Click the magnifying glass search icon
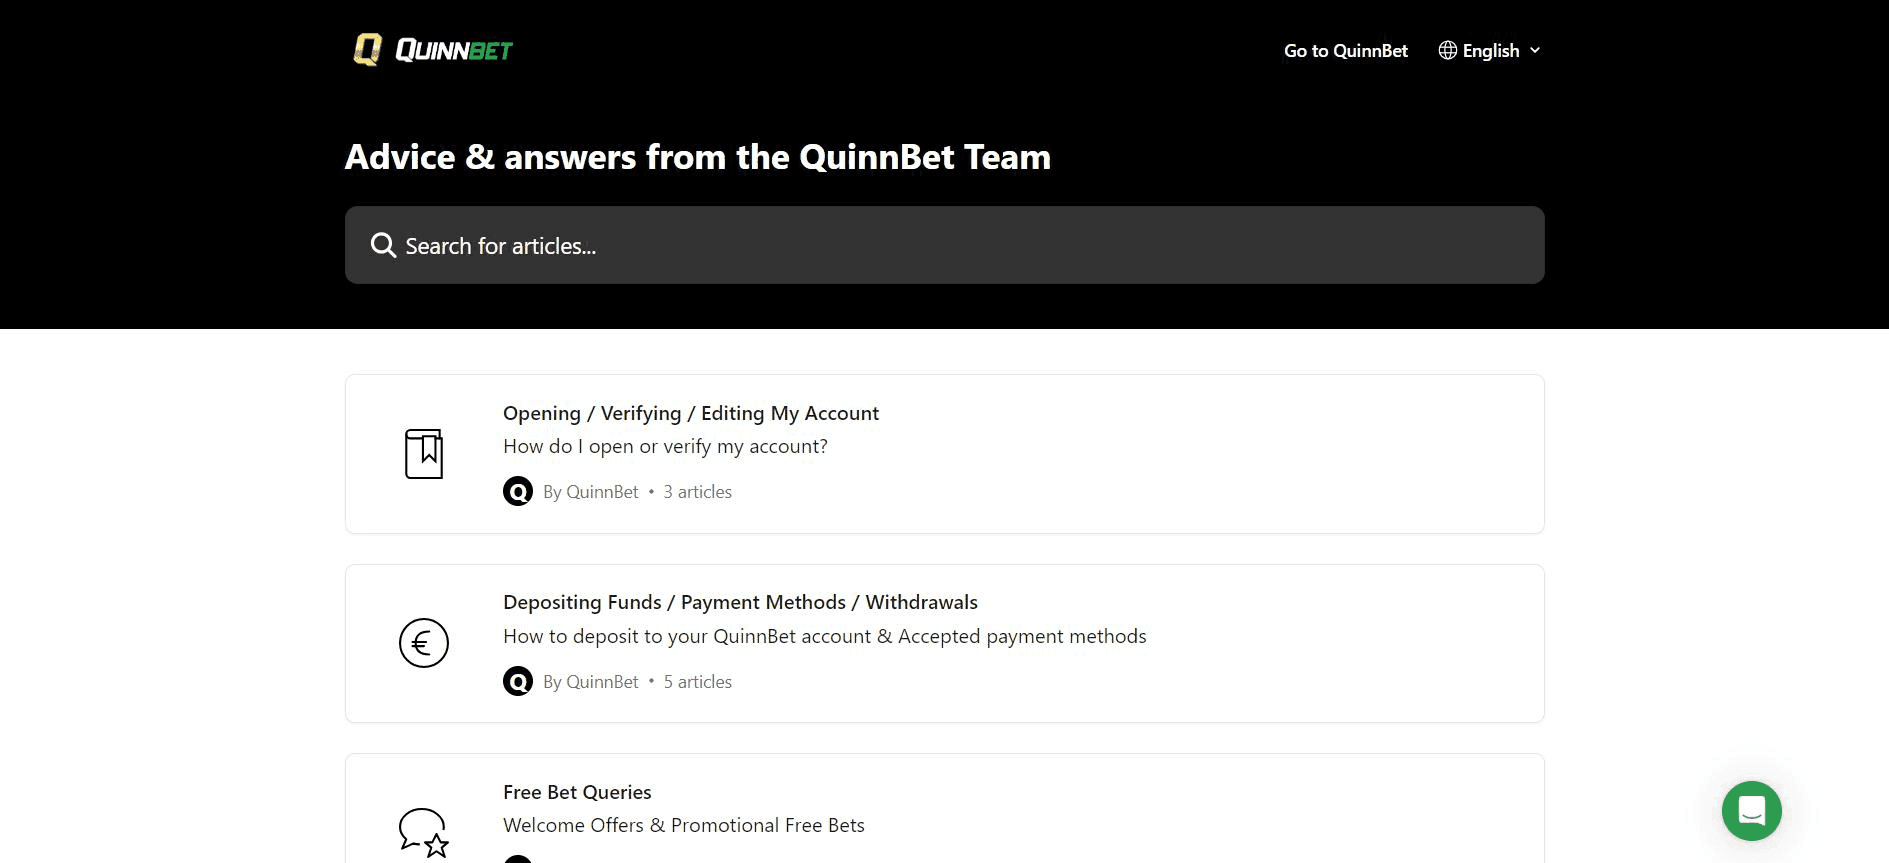Screen dimensions: 1889x863 tap(383, 245)
